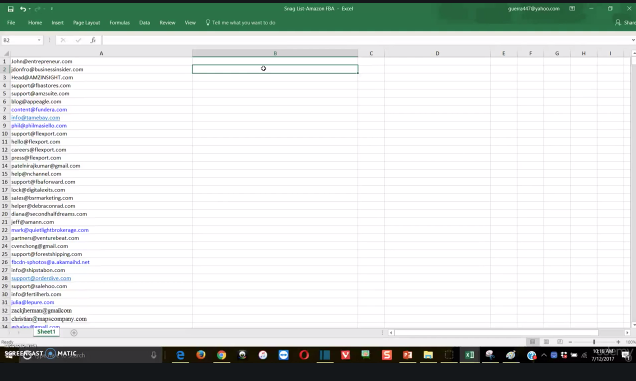The height and width of the screenshot is (381, 636).
Task: Expand the formula bar with the chevron
Action: [x=633, y=40]
